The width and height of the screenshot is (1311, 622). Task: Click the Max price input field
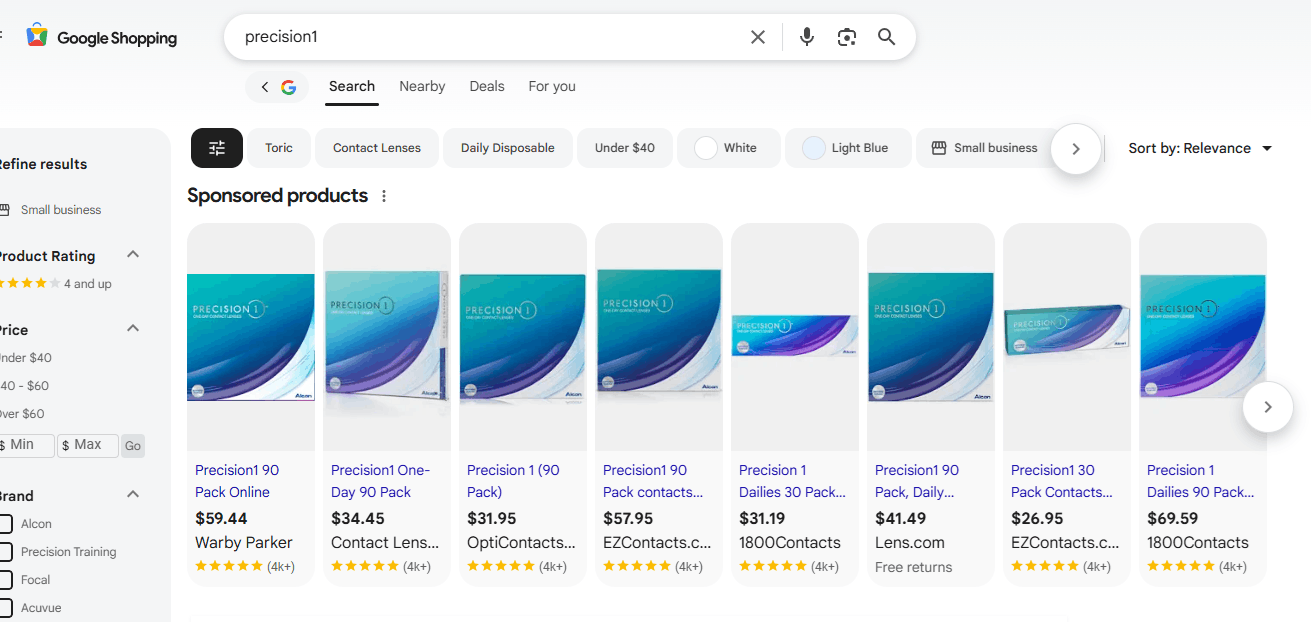click(x=88, y=445)
